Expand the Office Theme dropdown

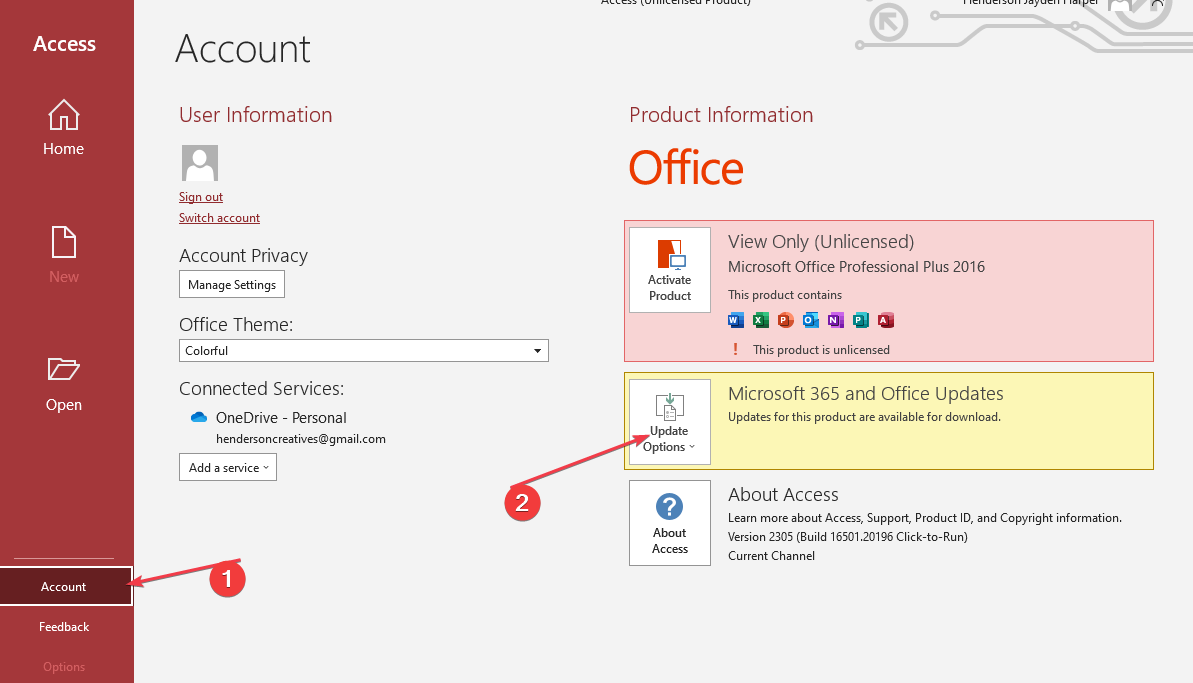364,351
